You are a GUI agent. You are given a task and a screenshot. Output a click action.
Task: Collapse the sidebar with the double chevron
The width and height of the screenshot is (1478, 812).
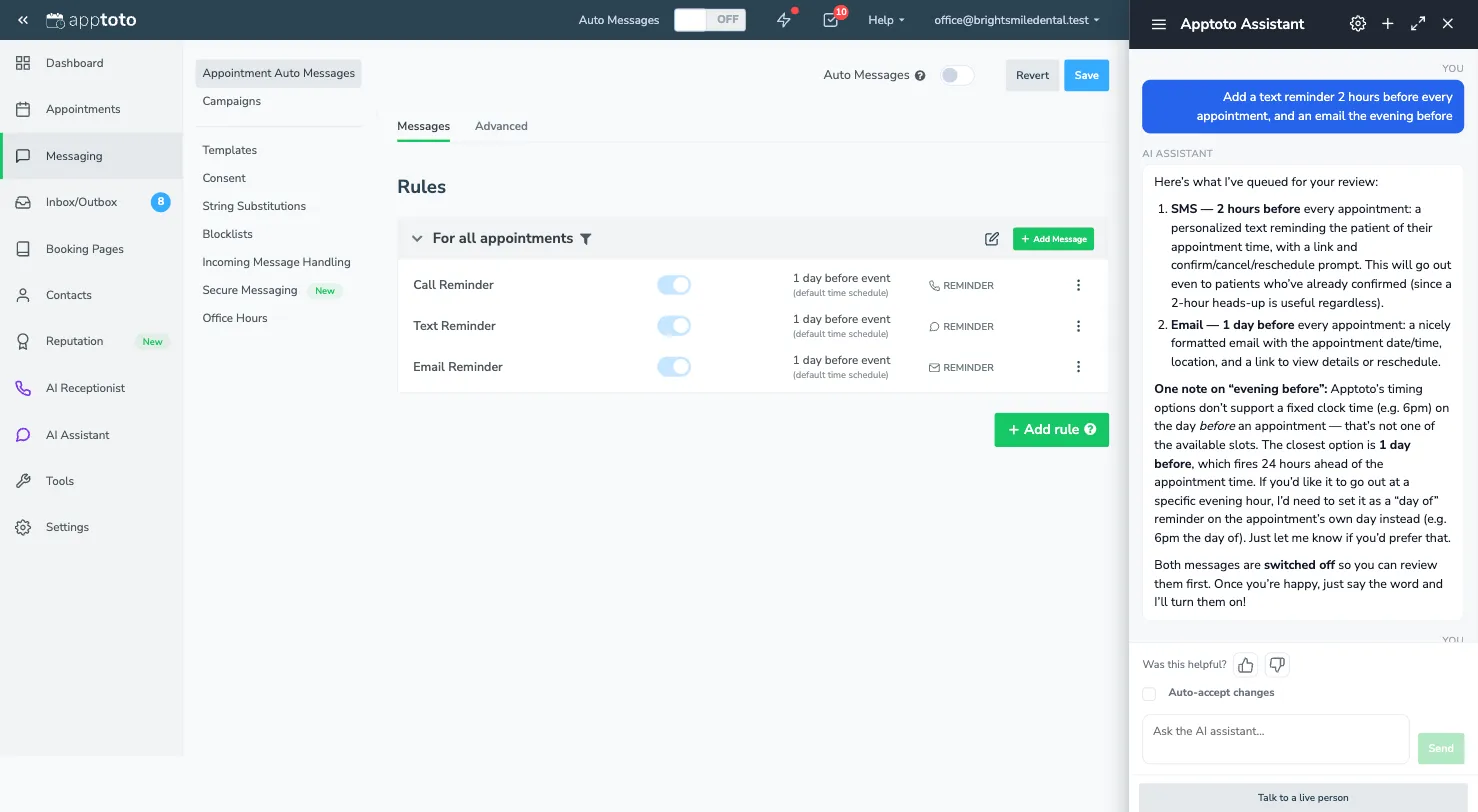tap(23, 20)
